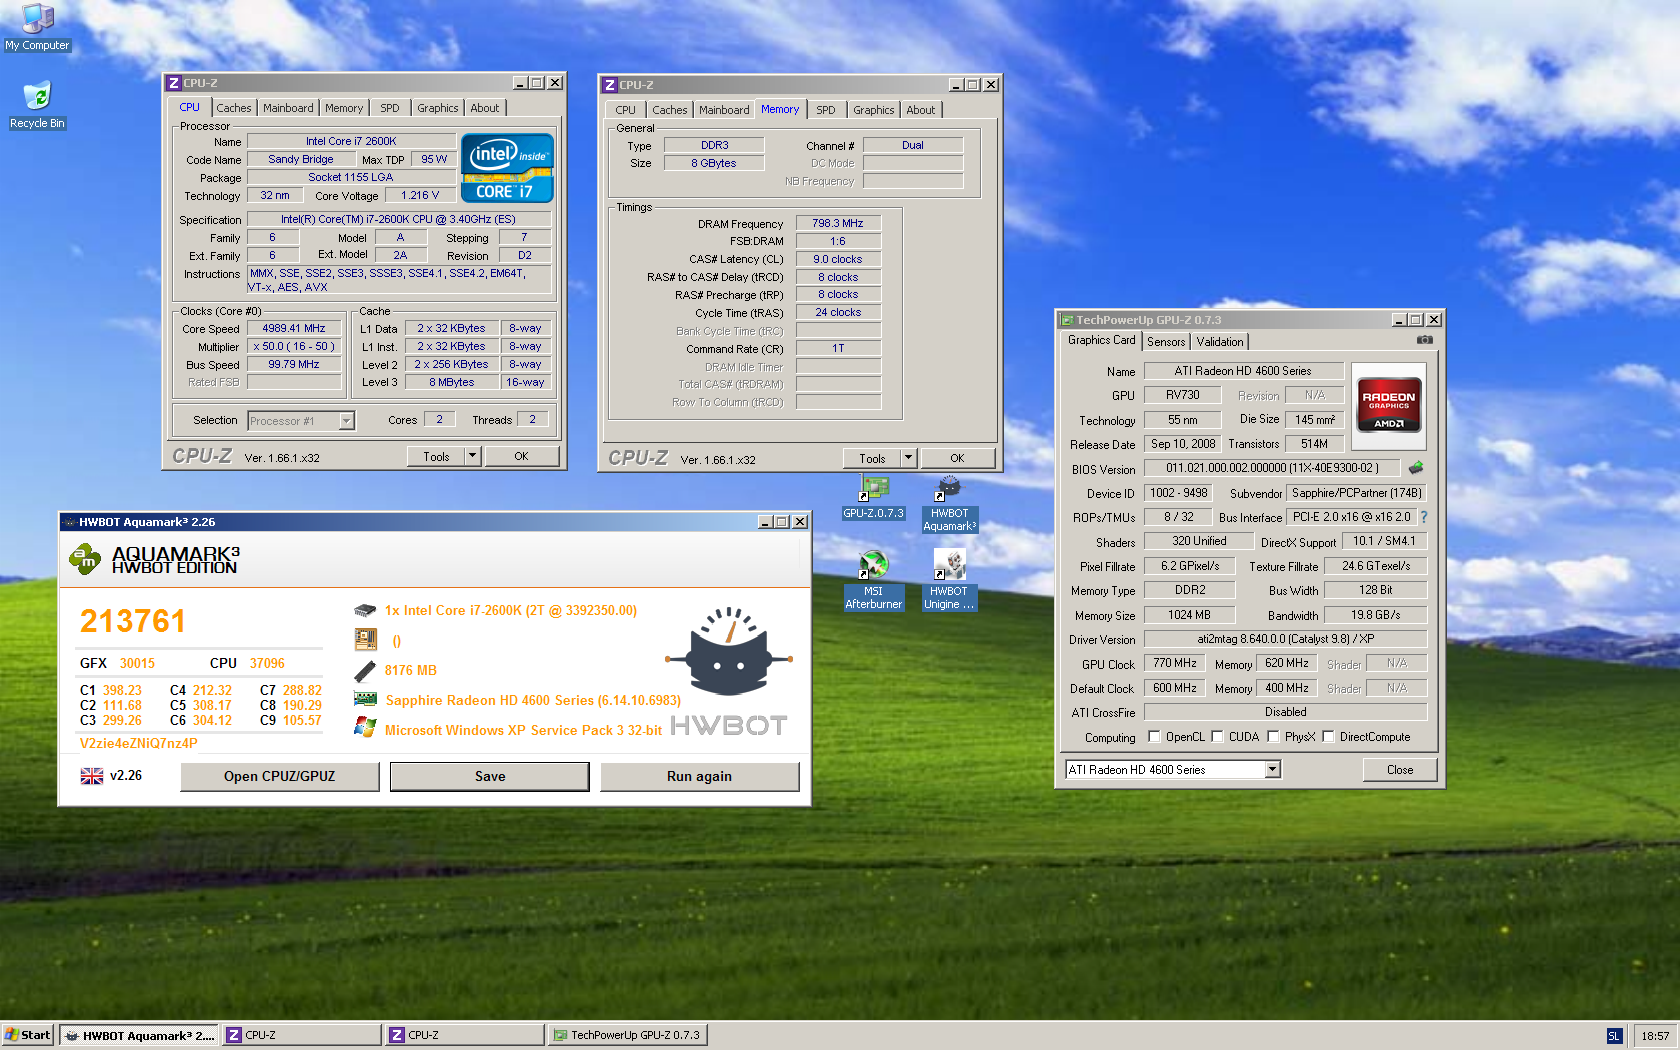The width and height of the screenshot is (1680, 1050).
Task: Switch to HWBOT Aquamark taskbar item
Action: pyautogui.click(x=139, y=1035)
